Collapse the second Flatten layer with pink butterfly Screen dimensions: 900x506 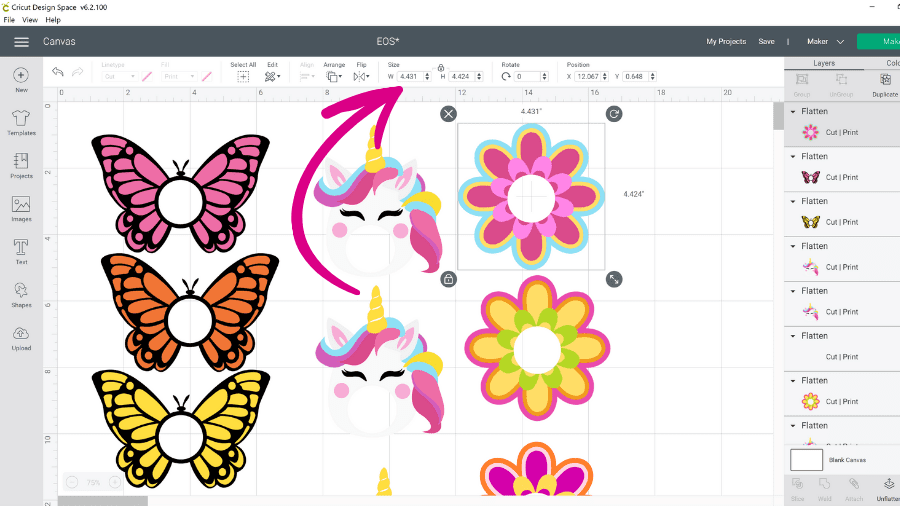(793, 156)
